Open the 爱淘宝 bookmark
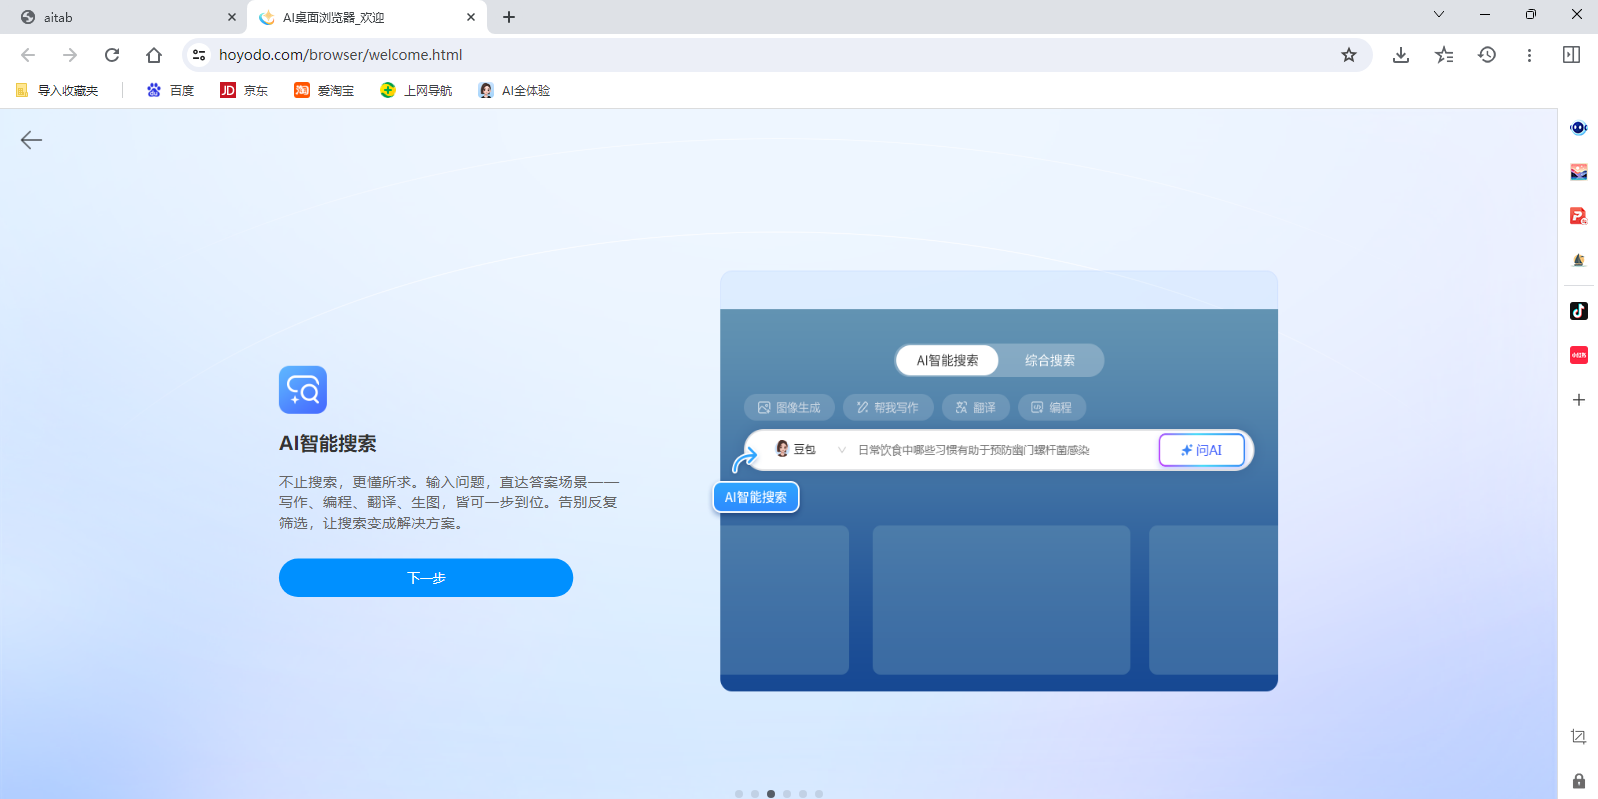1598x799 pixels. point(324,90)
